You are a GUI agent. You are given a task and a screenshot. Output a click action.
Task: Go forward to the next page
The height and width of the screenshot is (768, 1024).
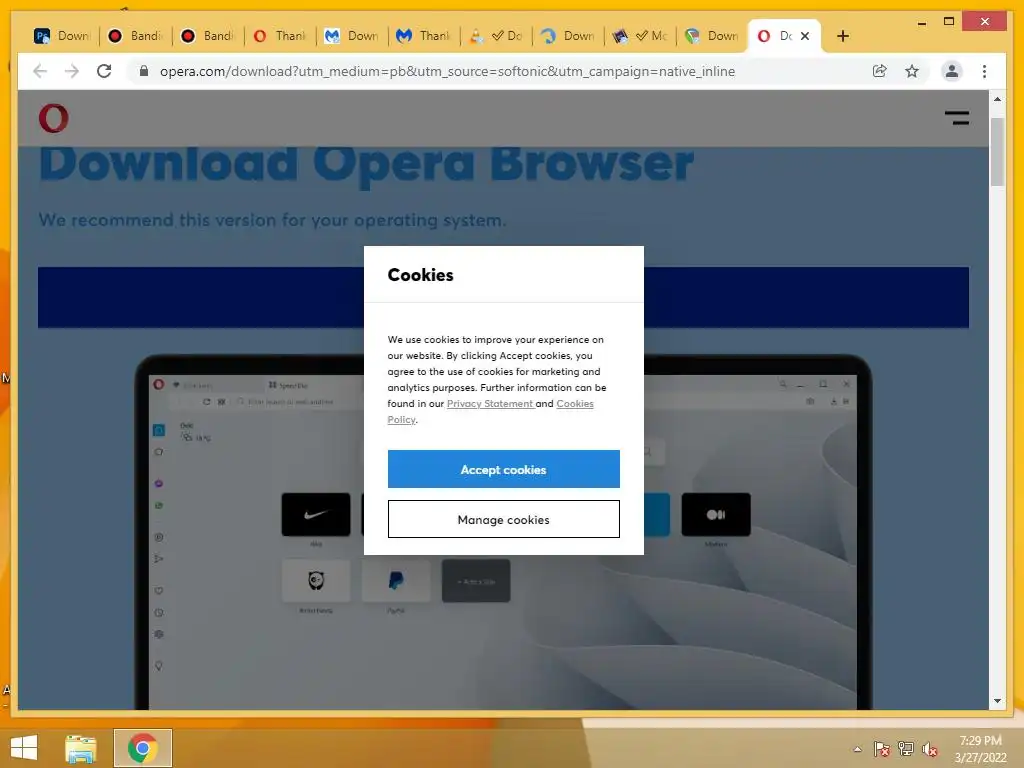pos(72,71)
